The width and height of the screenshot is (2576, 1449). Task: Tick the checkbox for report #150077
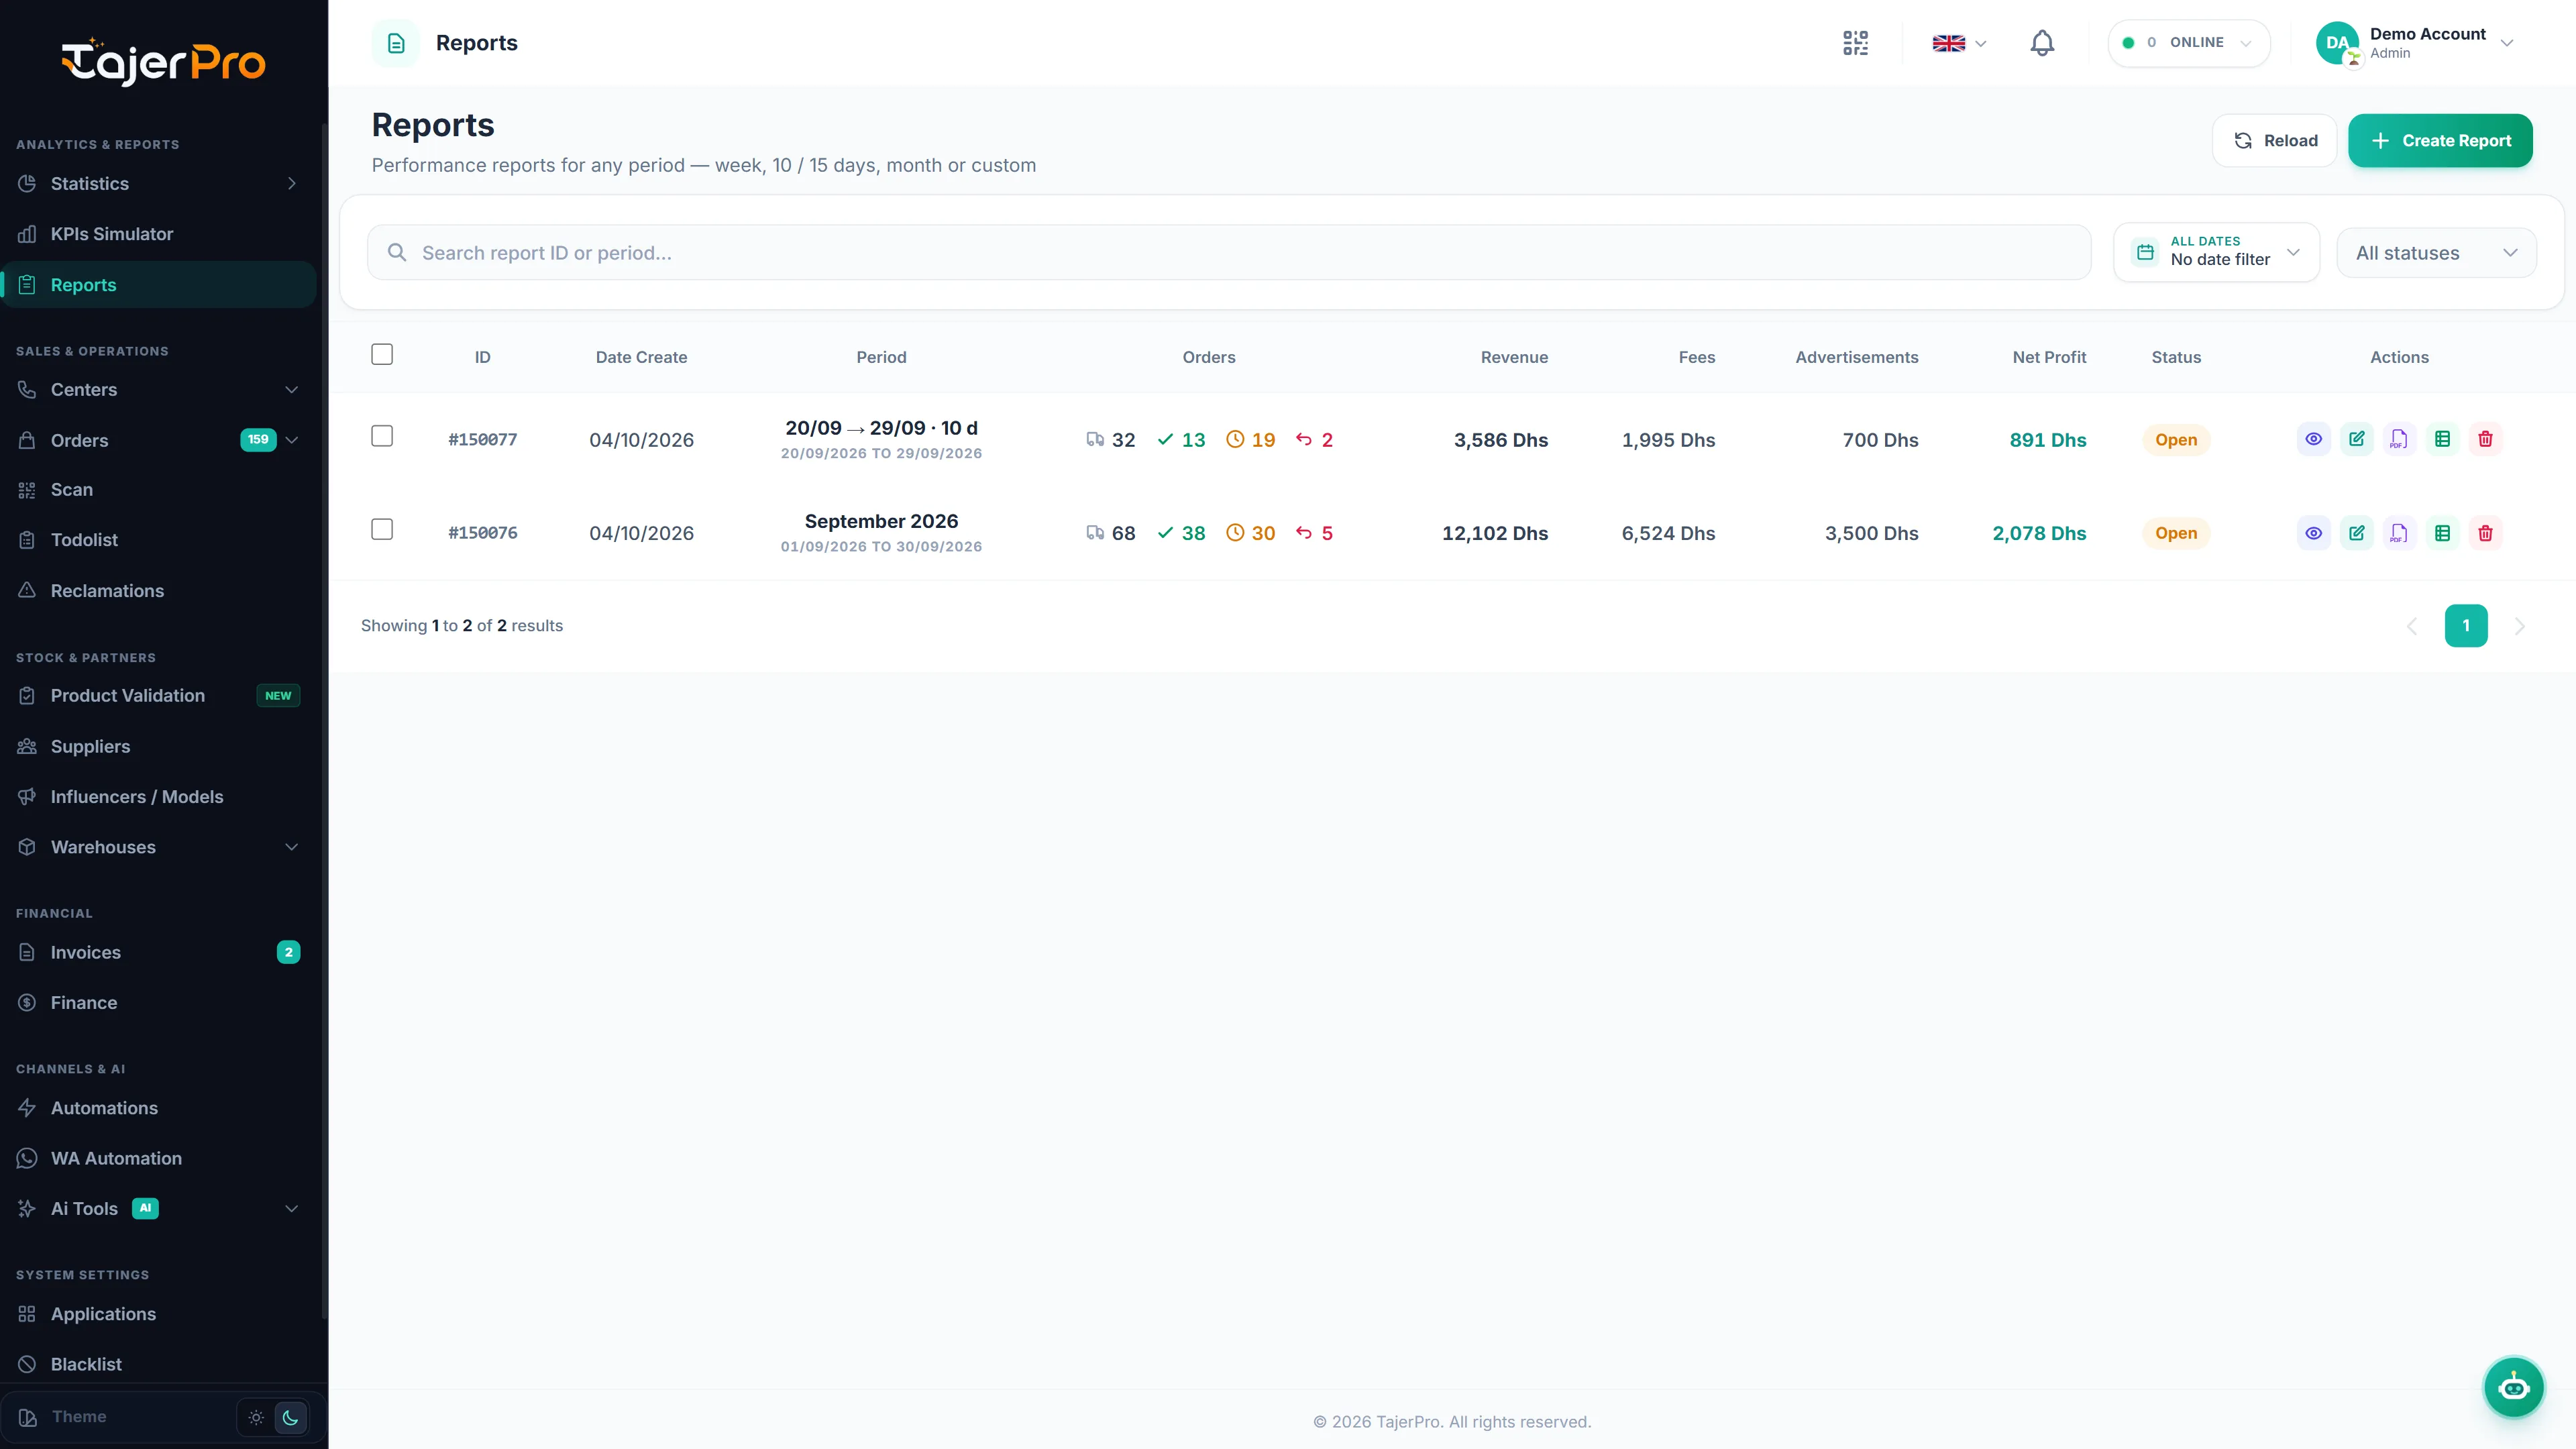[382, 436]
